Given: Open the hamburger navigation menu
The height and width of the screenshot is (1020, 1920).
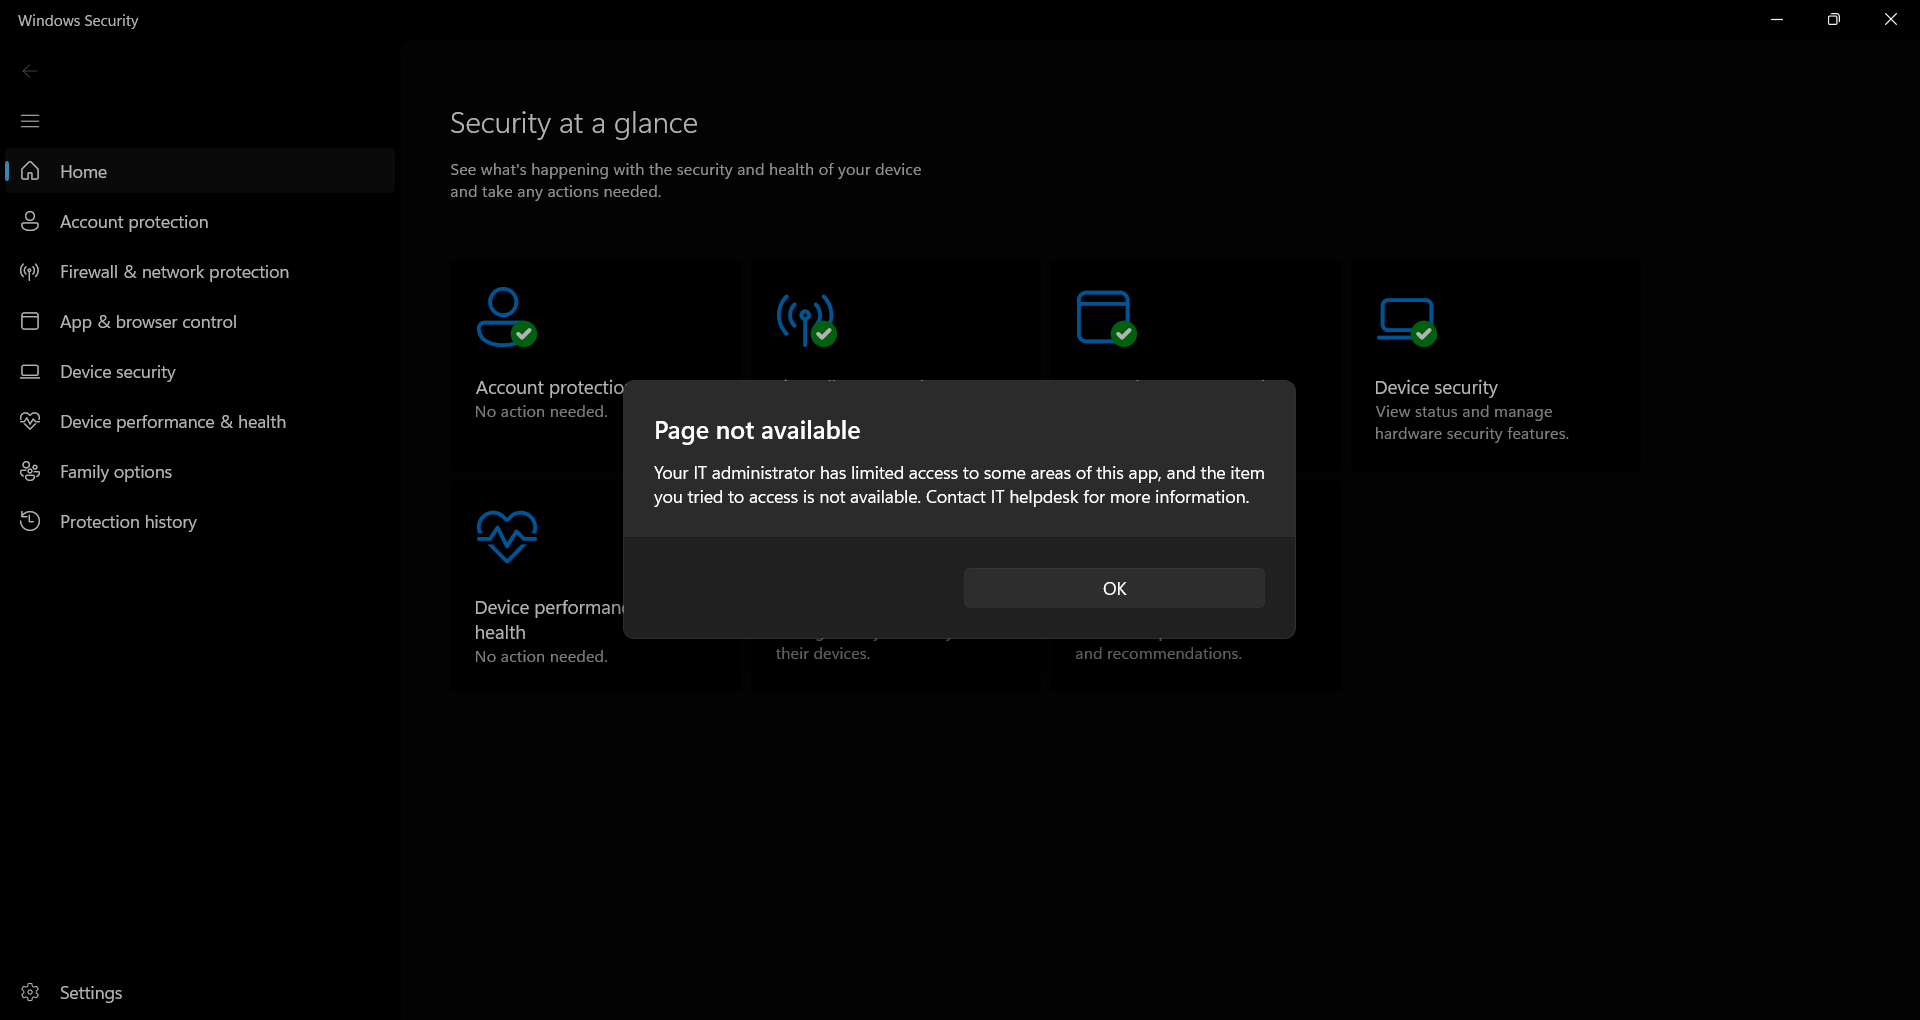Looking at the screenshot, I should 30,121.
